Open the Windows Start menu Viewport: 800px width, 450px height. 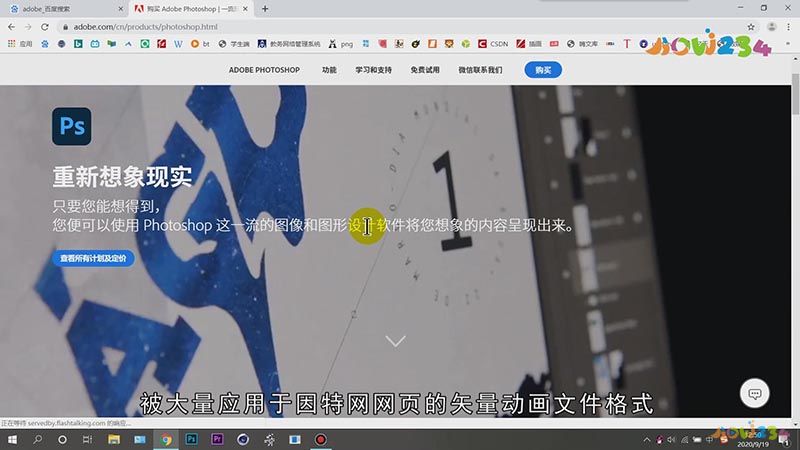(x=12, y=439)
